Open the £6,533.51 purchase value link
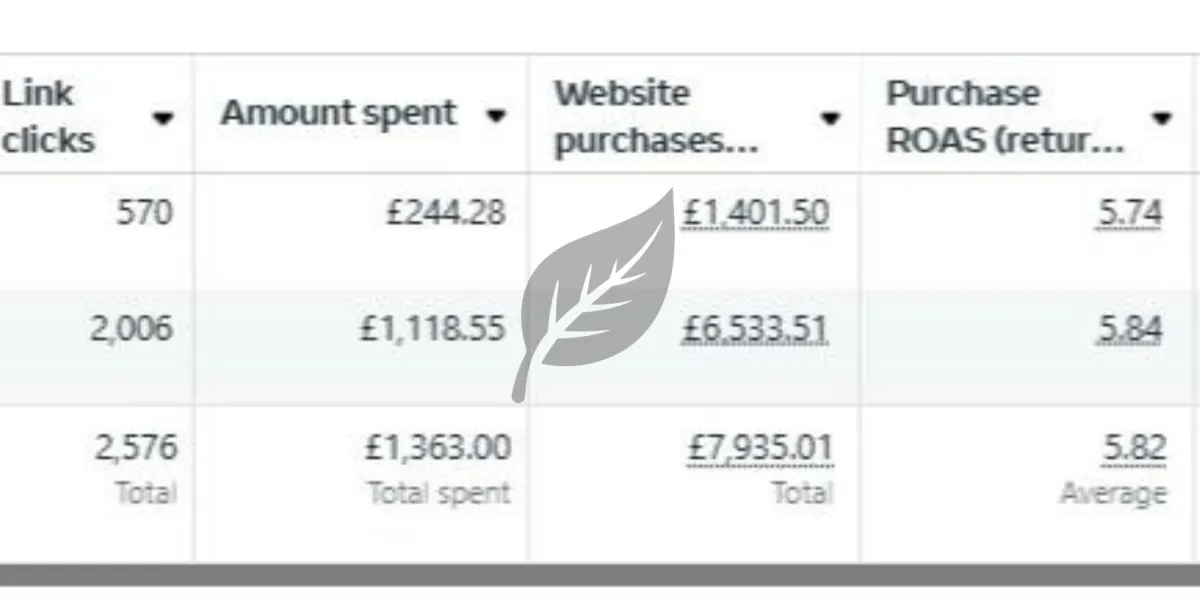The width and height of the screenshot is (1200, 600). pos(756,329)
